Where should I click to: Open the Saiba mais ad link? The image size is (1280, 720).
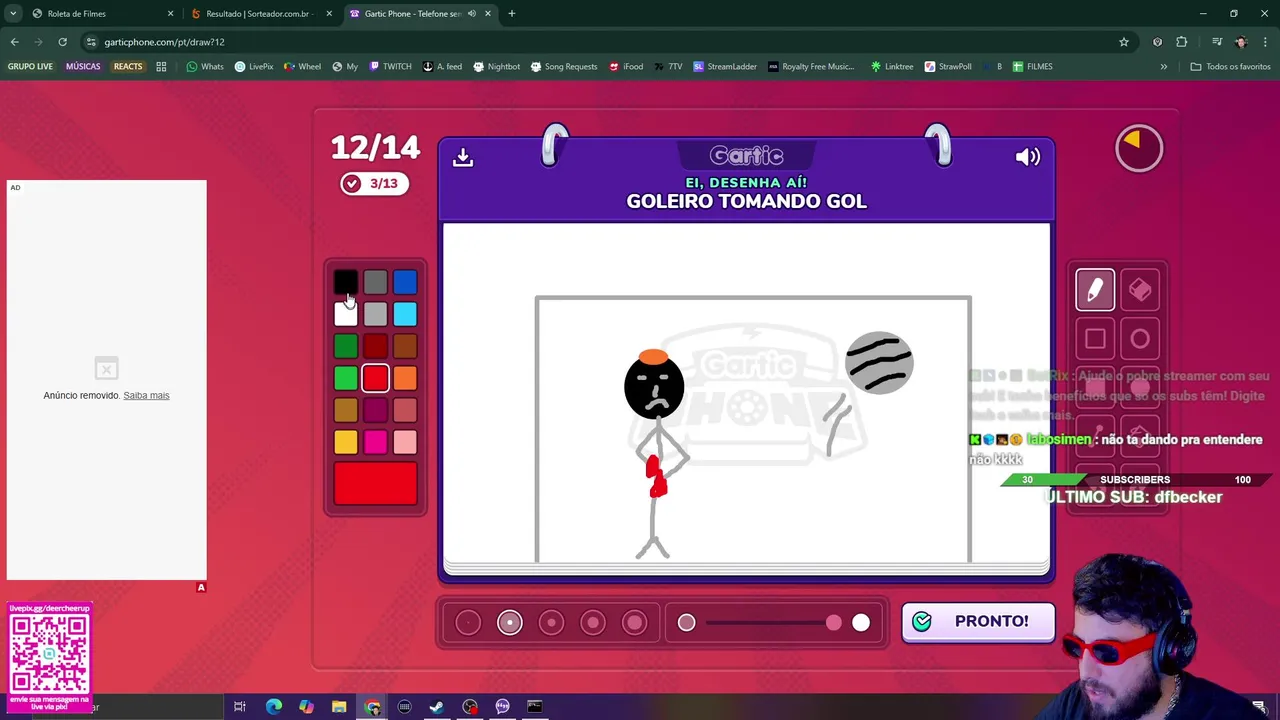[146, 395]
